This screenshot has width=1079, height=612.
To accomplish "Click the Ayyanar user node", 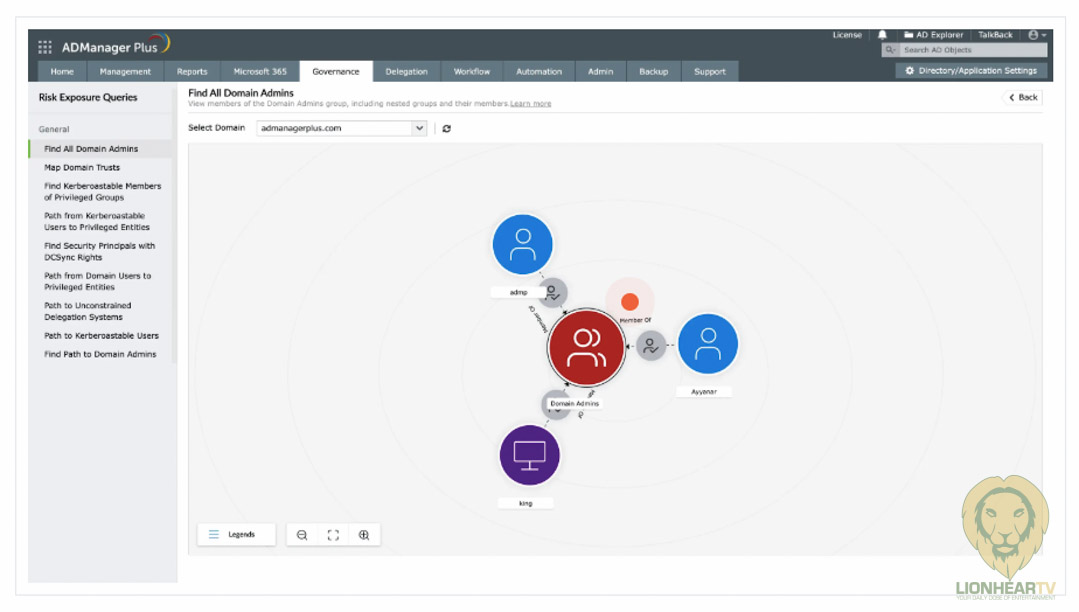I will click(x=707, y=343).
